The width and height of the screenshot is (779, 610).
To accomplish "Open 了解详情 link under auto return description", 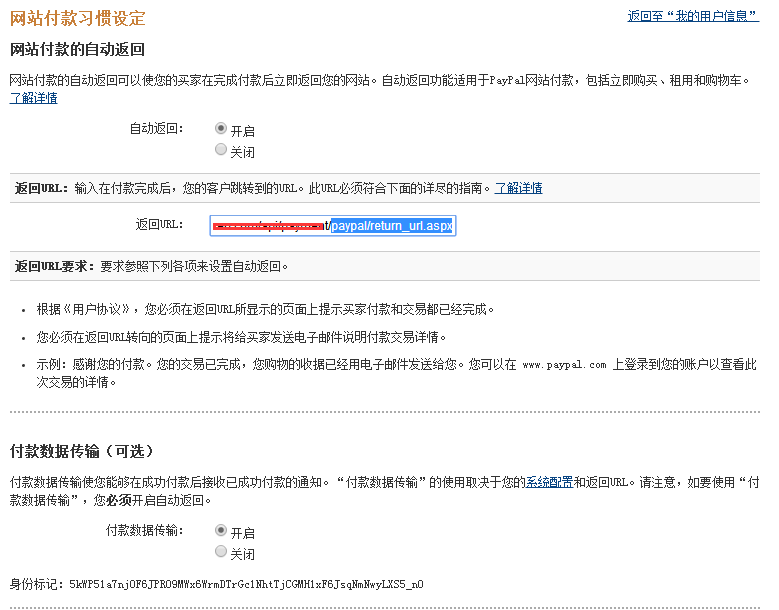I will [x=33, y=98].
